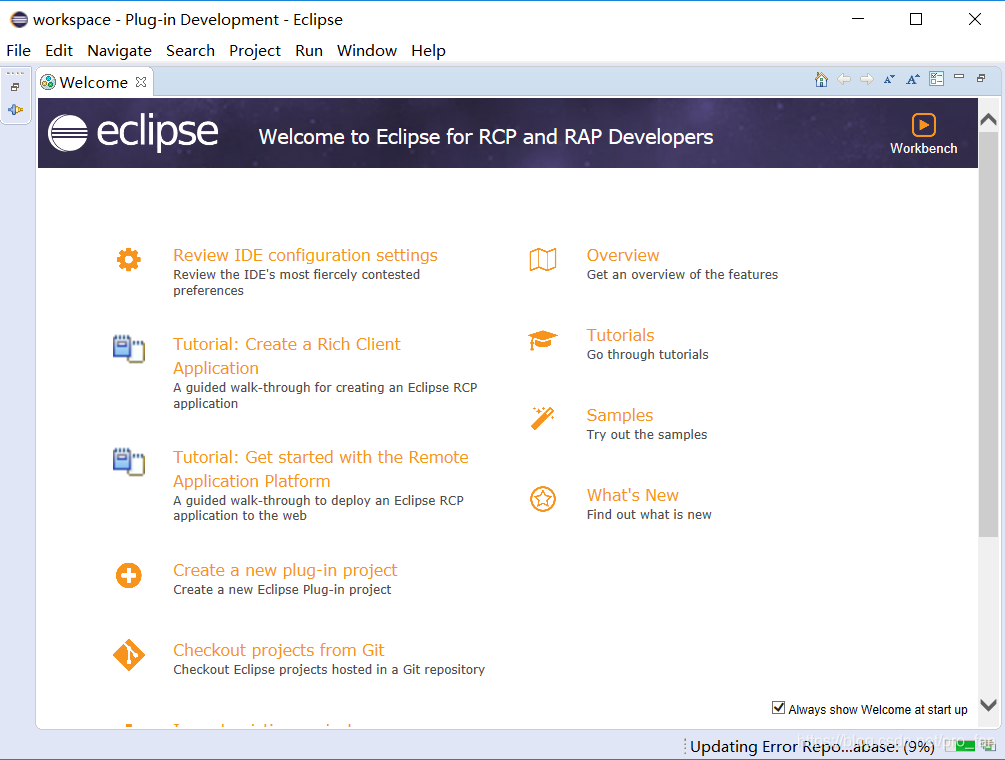The width and height of the screenshot is (1005, 760).
Task: Click the Workbench icon to enter the workbench
Action: pos(923,125)
